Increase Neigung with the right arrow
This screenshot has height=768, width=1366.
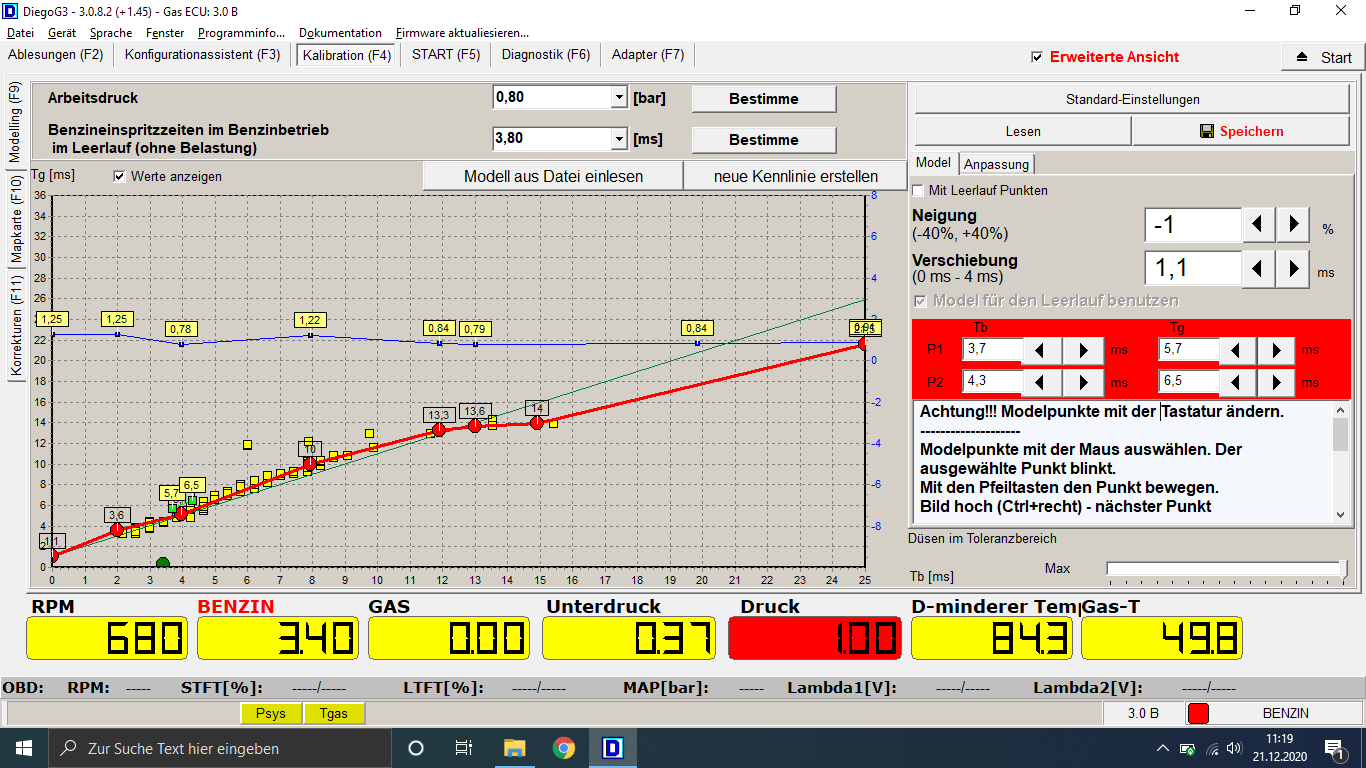[x=1293, y=225]
